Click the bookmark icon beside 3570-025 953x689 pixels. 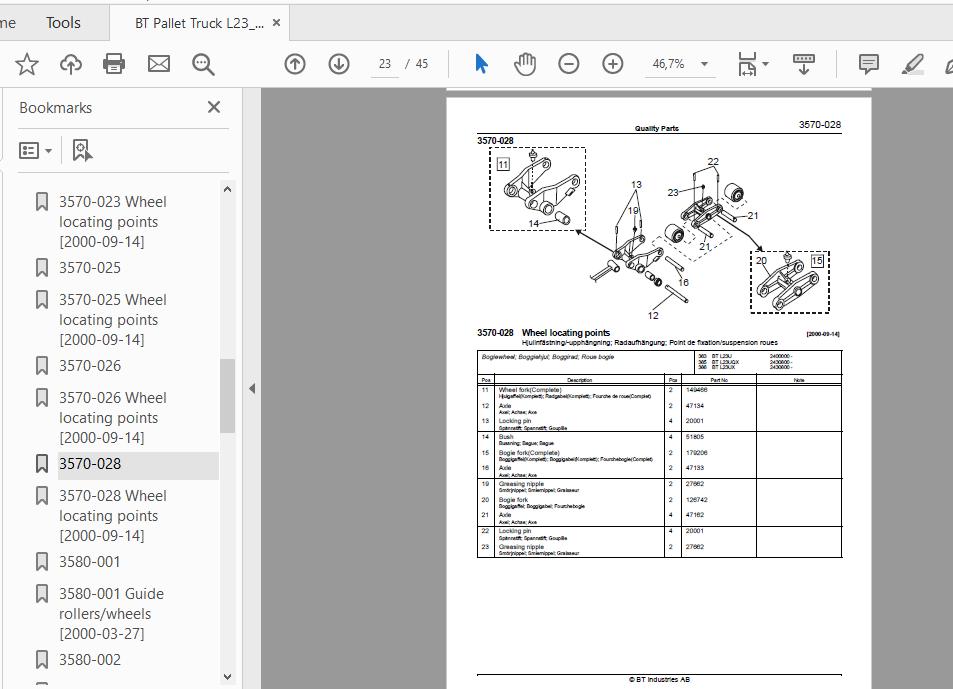click(42, 268)
